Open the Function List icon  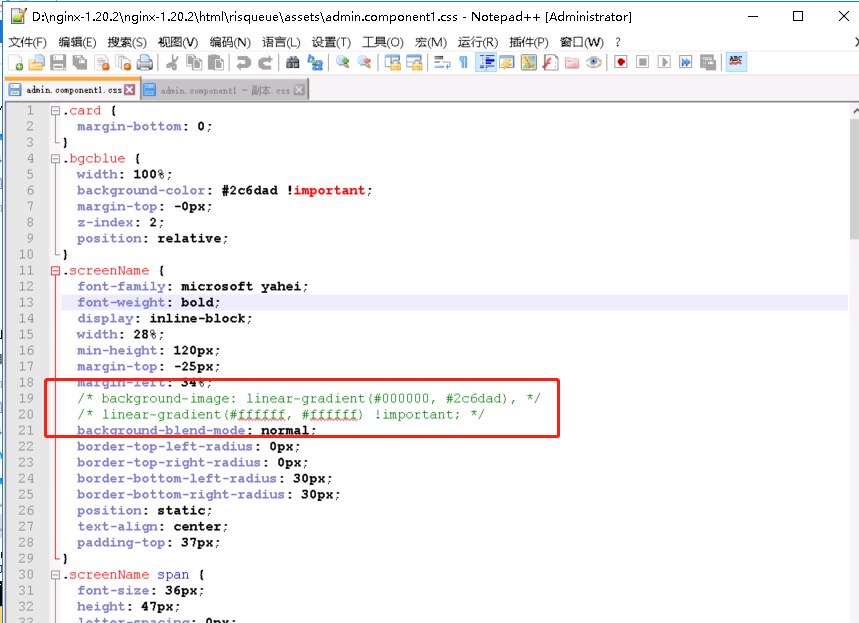550,63
